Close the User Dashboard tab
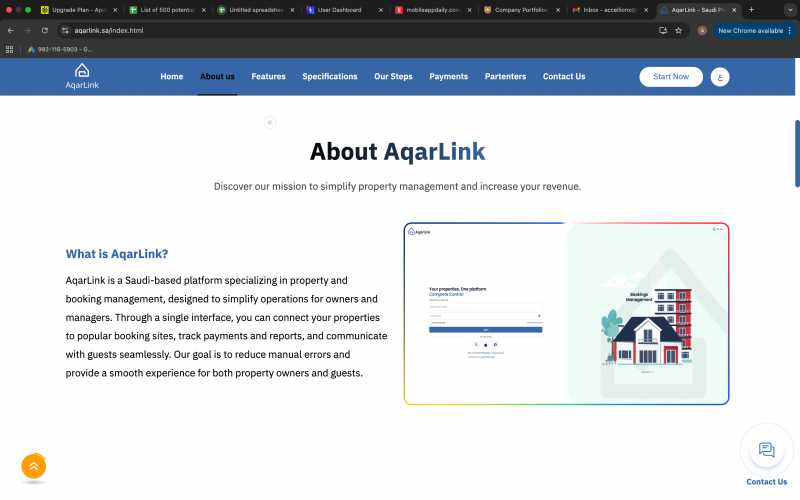The width and height of the screenshot is (800, 500). pos(381,10)
